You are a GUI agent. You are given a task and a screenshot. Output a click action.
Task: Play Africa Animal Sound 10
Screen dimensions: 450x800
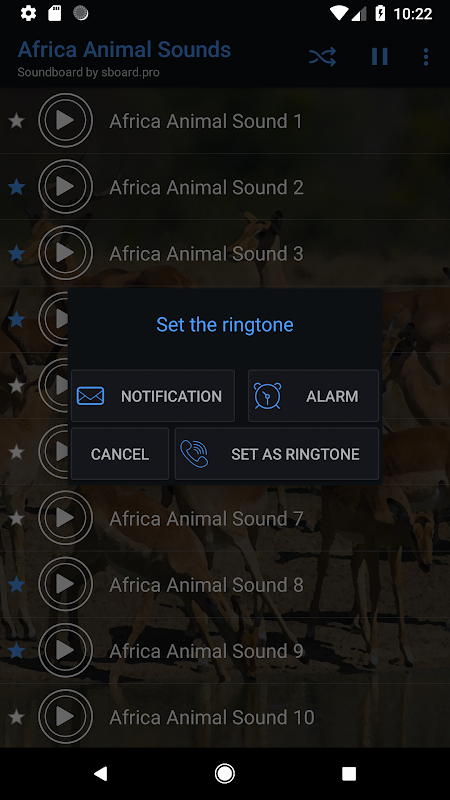click(x=65, y=717)
